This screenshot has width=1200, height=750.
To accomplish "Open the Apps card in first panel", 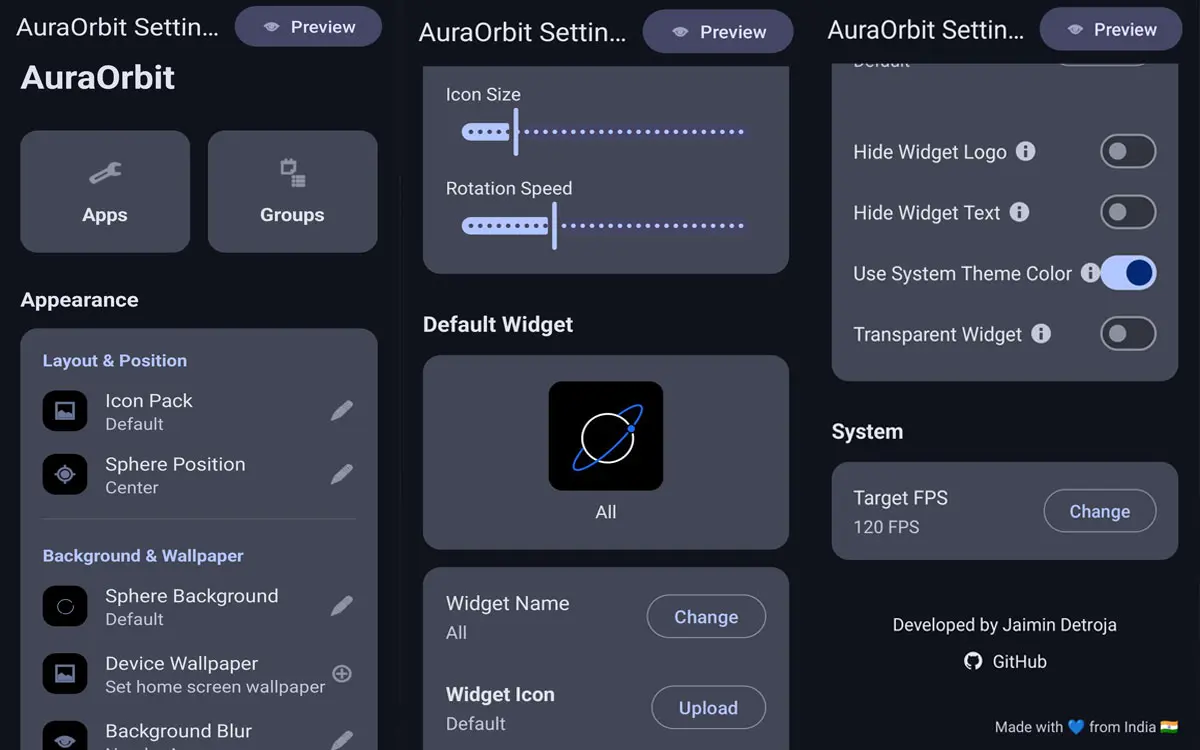I will [x=105, y=191].
